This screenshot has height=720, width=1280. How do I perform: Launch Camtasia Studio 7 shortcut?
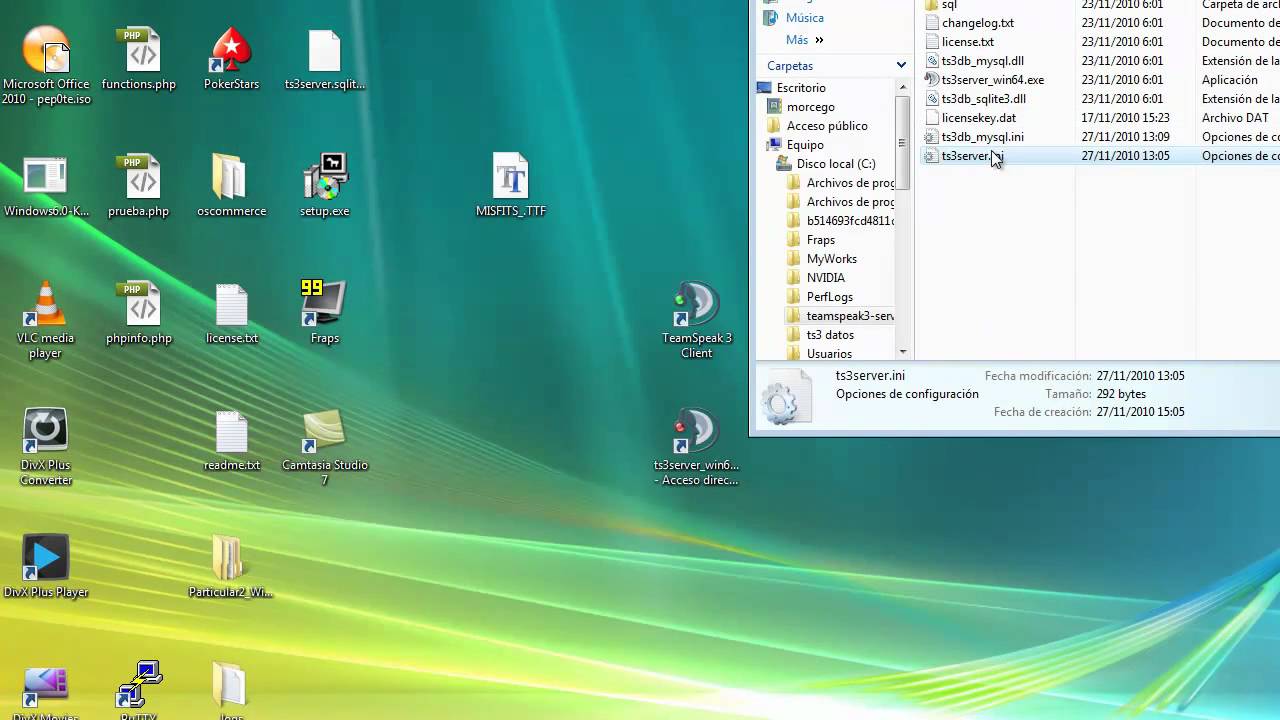[x=325, y=447]
